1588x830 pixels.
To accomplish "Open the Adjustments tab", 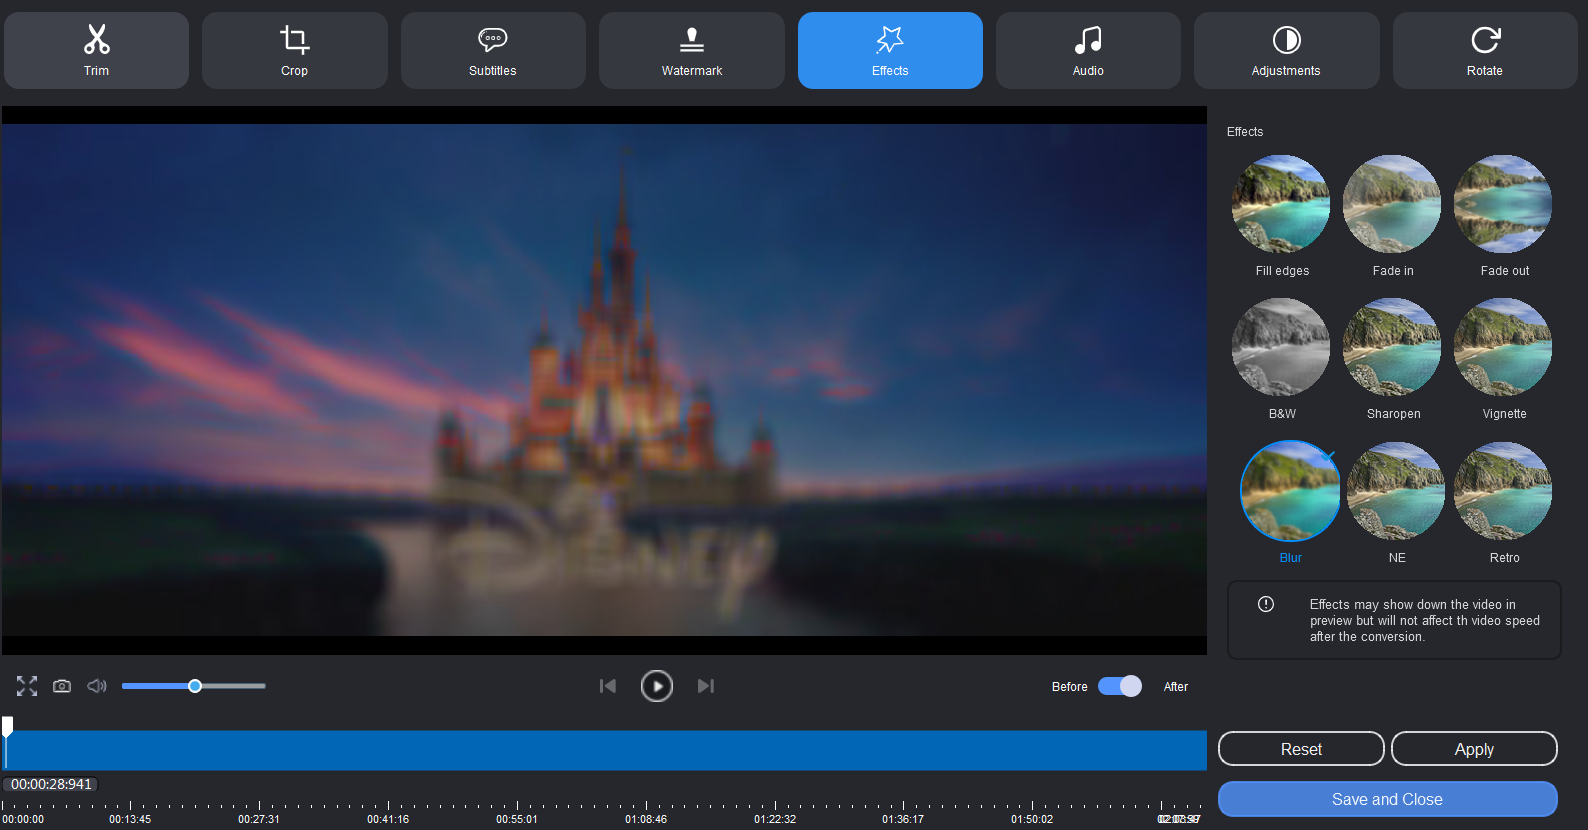I will click(1286, 50).
